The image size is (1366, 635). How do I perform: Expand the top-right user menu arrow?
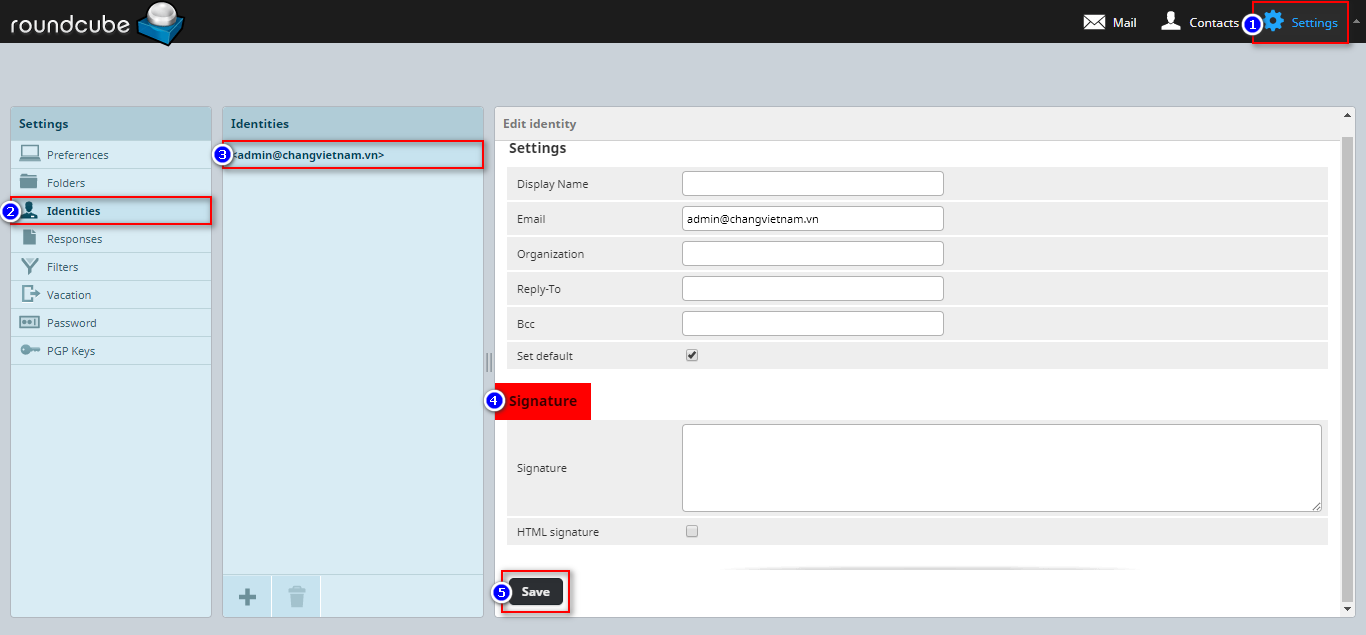point(1356,21)
